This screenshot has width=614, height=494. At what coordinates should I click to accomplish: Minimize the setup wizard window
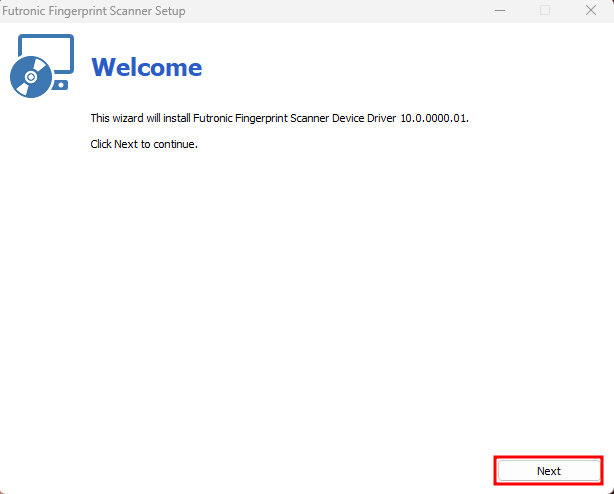pyautogui.click(x=500, y=11)
